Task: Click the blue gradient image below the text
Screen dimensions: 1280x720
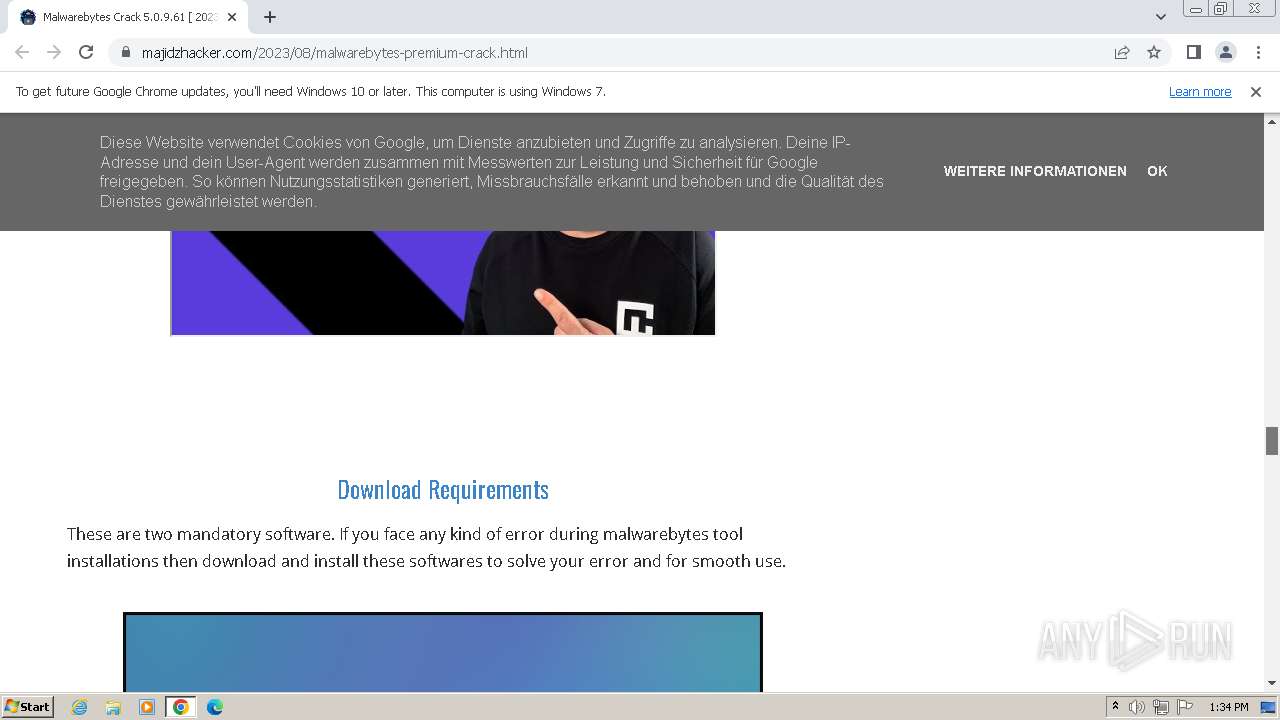Action: (x=443, y=652)
